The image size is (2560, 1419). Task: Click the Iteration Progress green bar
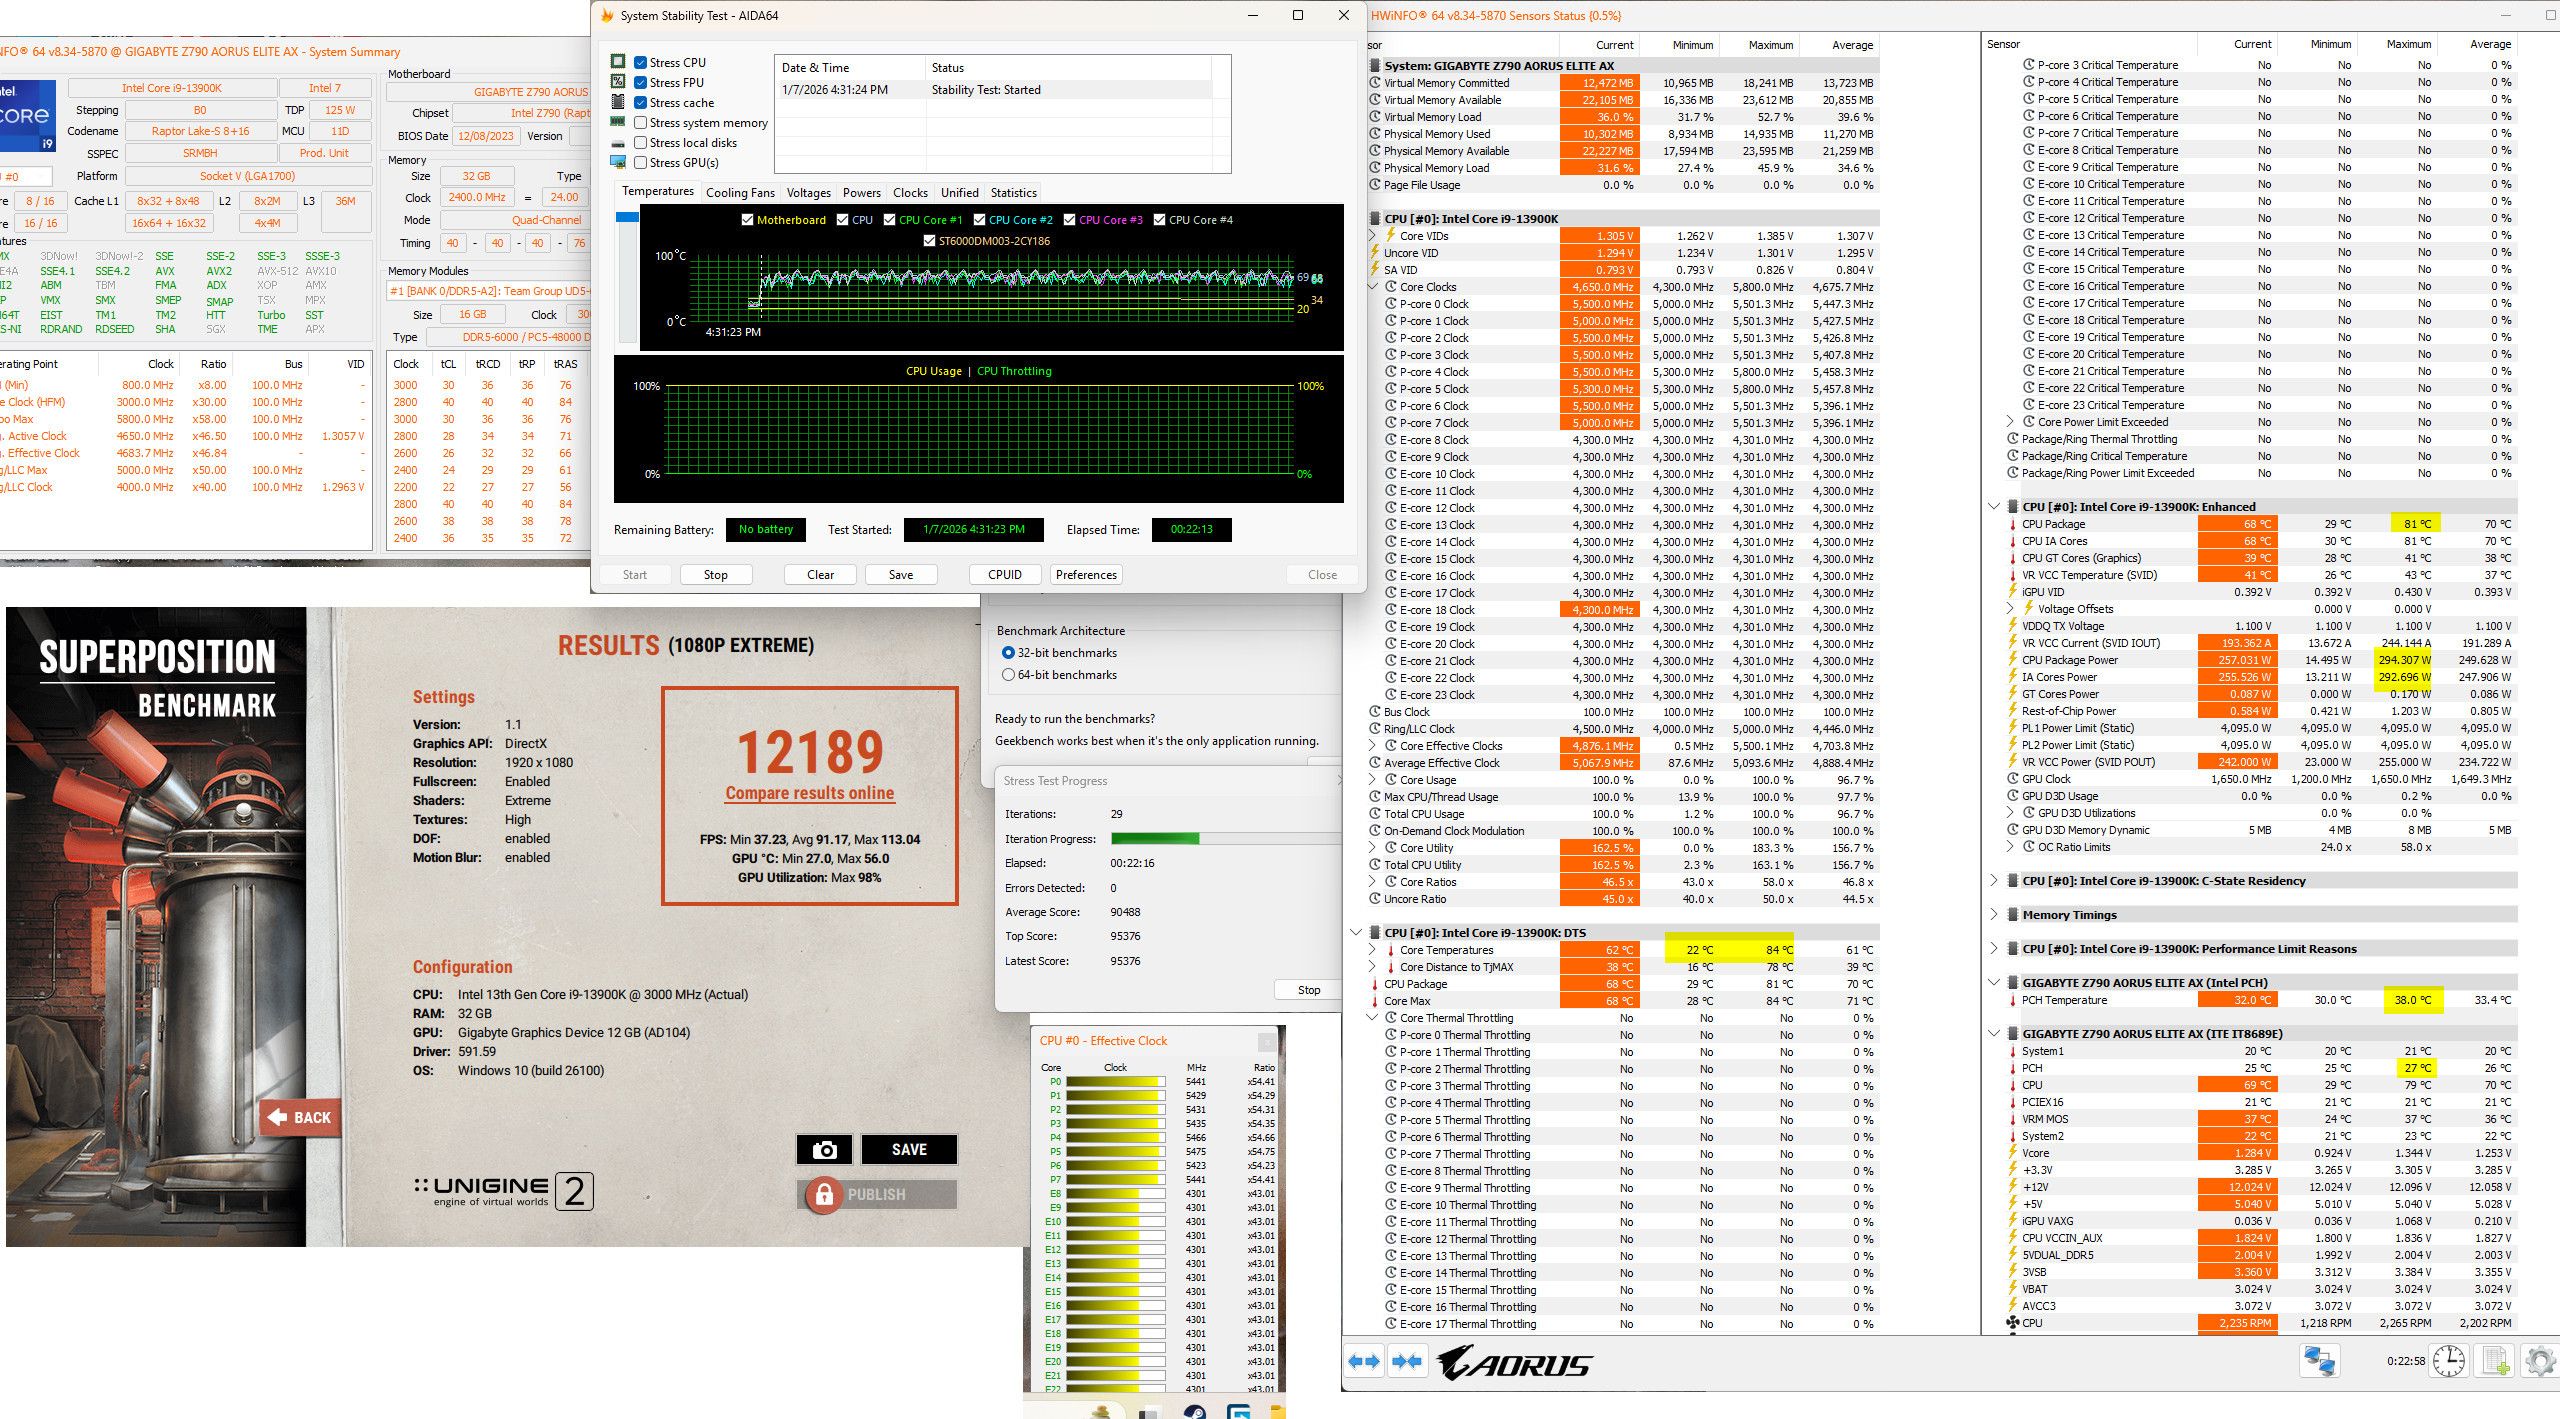pyautogui.click(x=1155, y=839)
